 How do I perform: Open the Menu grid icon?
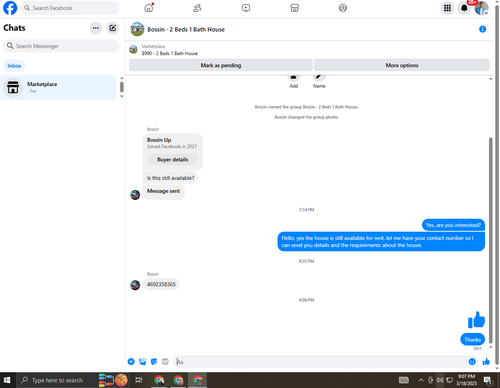[447, 8]
